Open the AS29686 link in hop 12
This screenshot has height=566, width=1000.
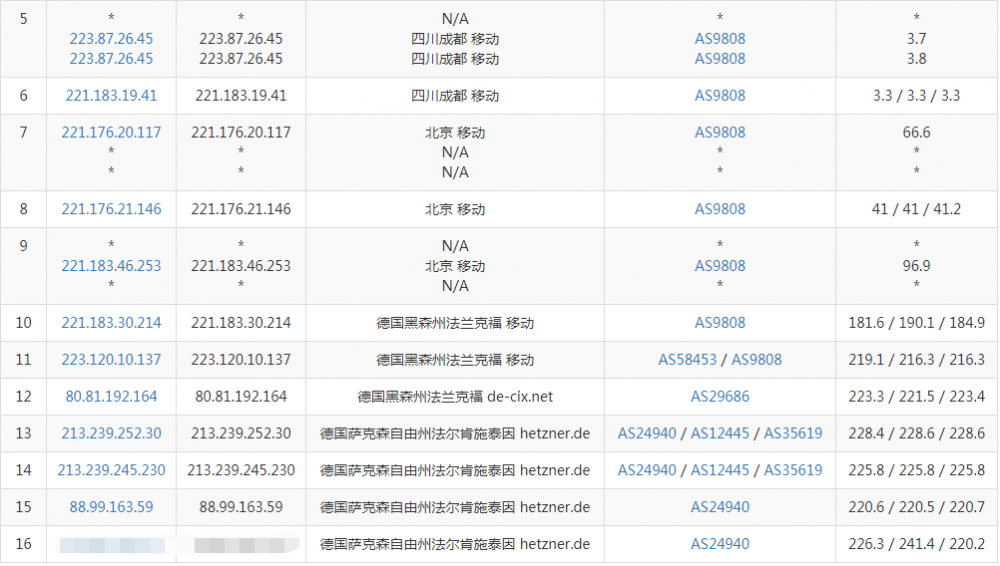tap(720, 397)
